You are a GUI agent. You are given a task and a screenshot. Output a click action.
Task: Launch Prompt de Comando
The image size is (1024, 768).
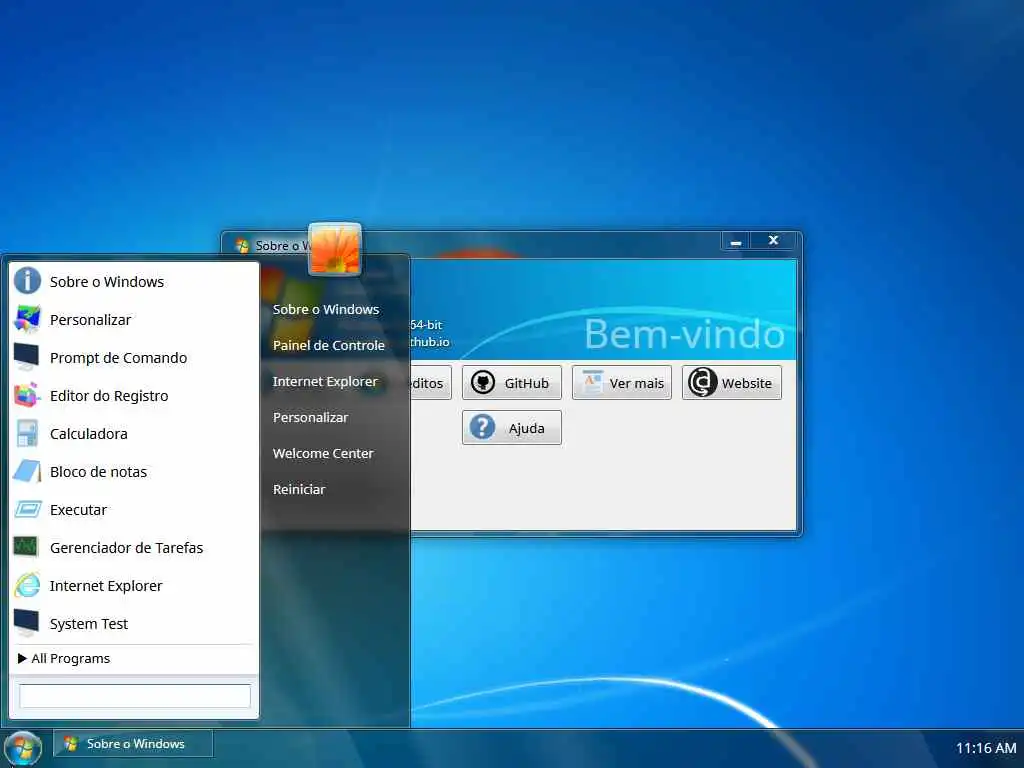134,357
